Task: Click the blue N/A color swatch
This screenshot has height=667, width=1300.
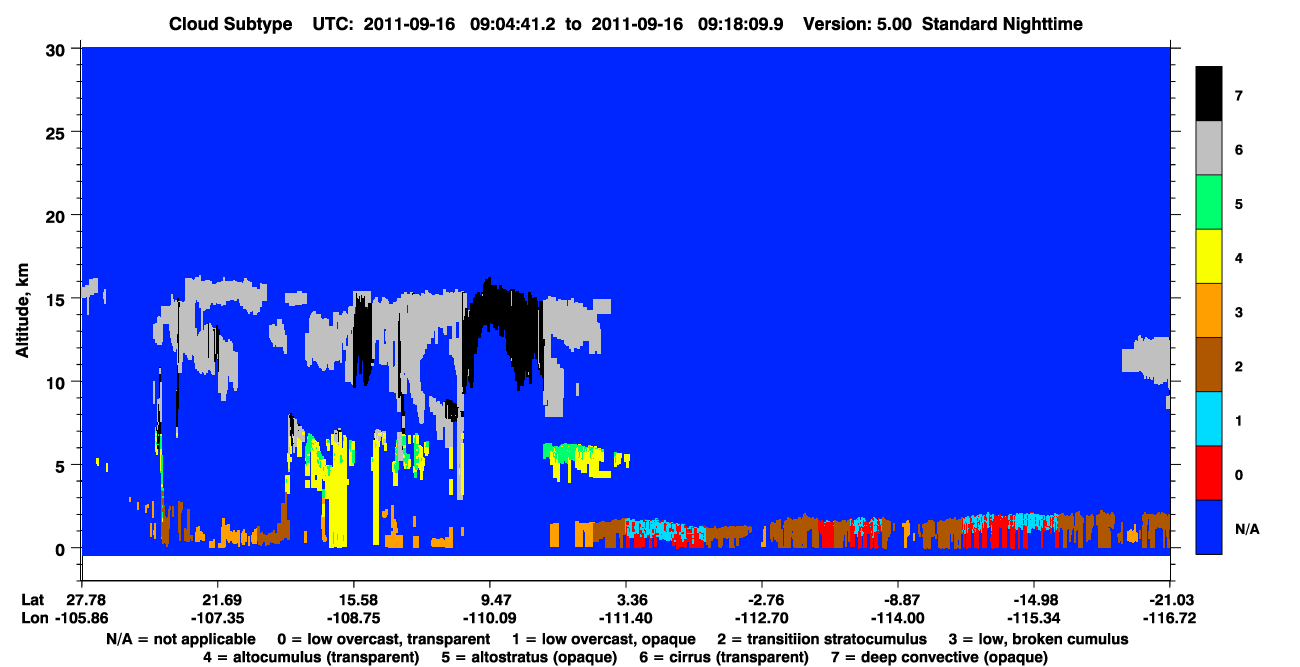Action: pyautogui.click(x=1209, y=527)
